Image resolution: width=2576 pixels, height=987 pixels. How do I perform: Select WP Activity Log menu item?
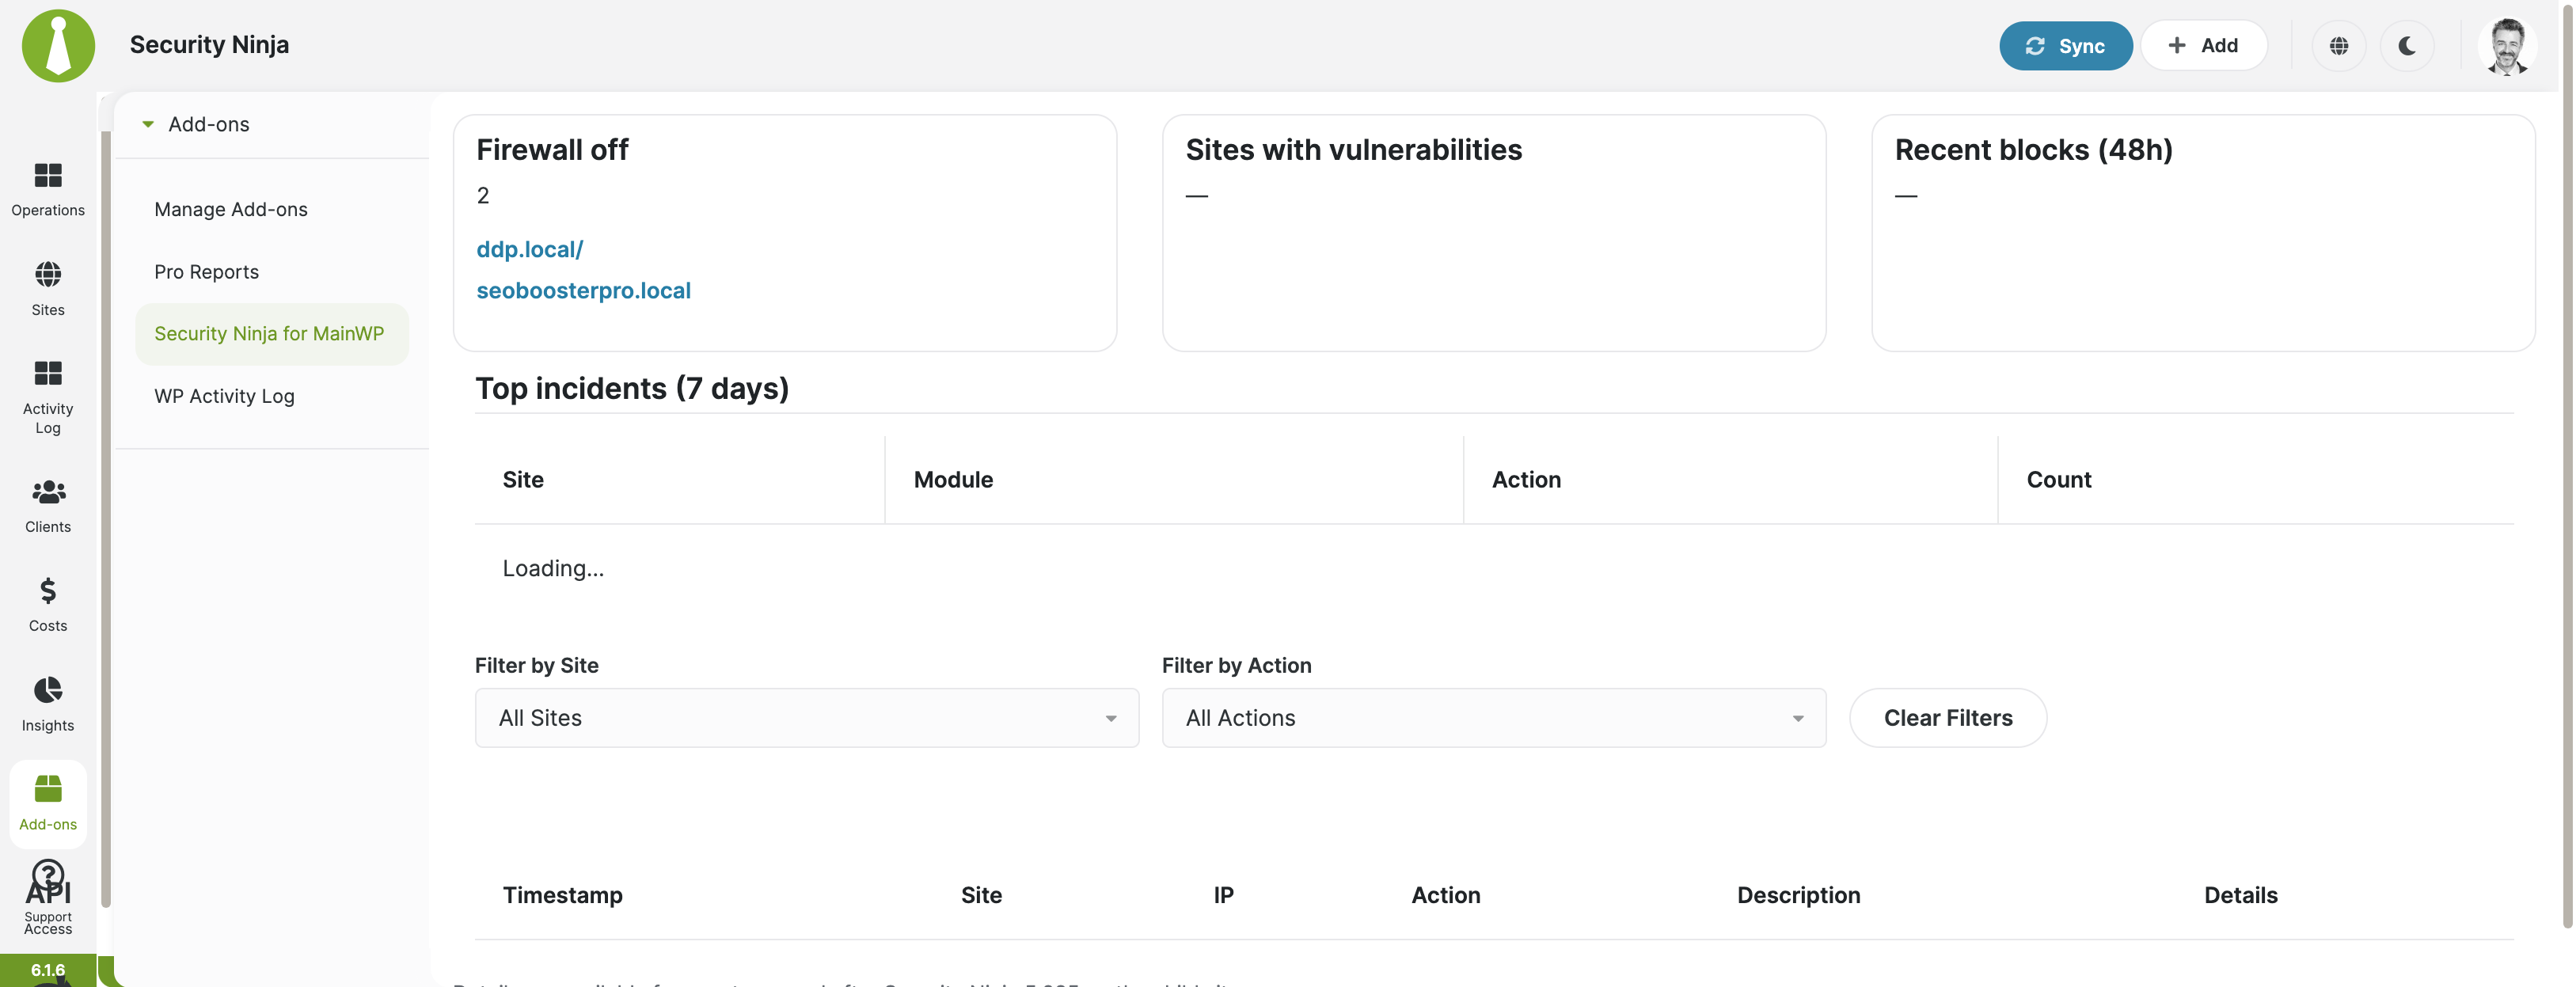tap(225, 396)
